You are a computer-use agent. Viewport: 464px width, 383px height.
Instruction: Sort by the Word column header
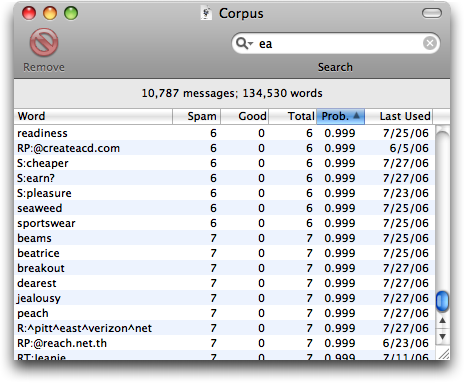tap(93, 116)
